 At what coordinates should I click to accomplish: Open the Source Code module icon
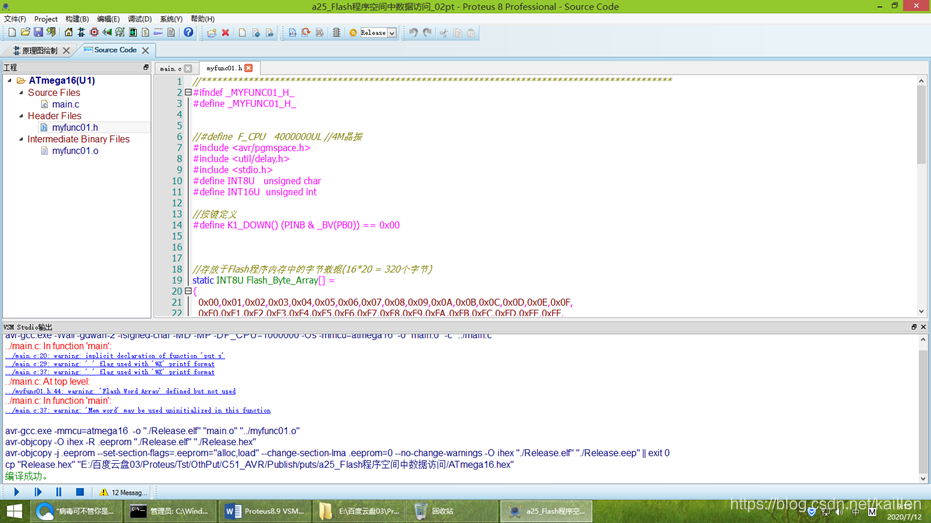click(158, 33)
